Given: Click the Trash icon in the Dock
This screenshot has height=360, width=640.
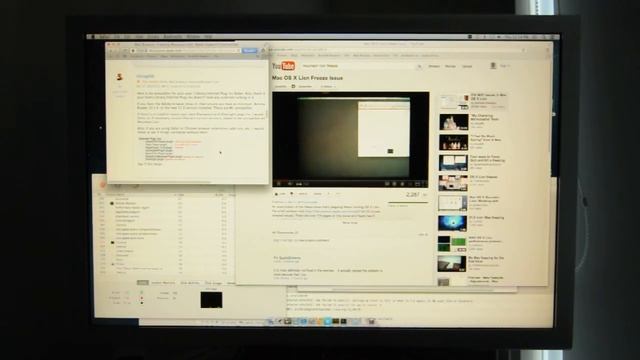Looking at the screenshot, I should click(371, 322).
